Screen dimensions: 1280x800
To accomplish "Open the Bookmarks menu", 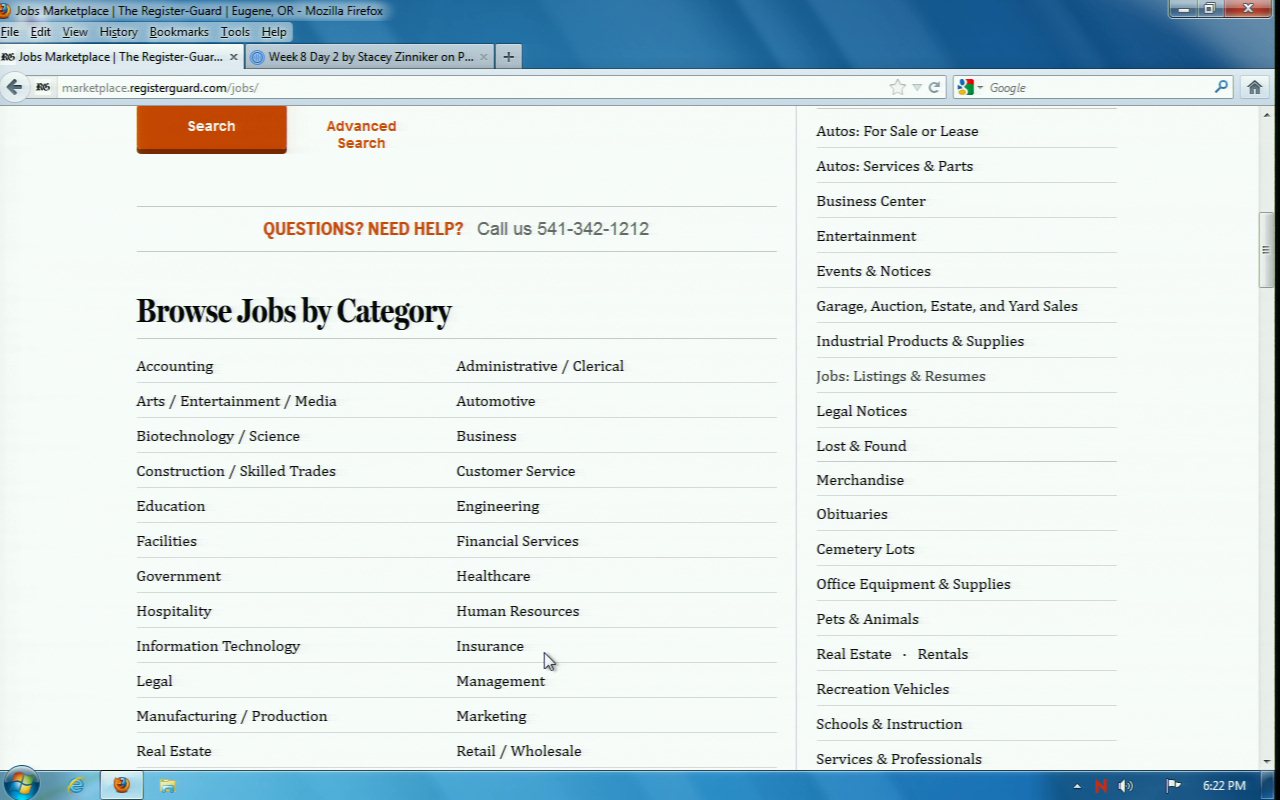I will tap(178, 32).
